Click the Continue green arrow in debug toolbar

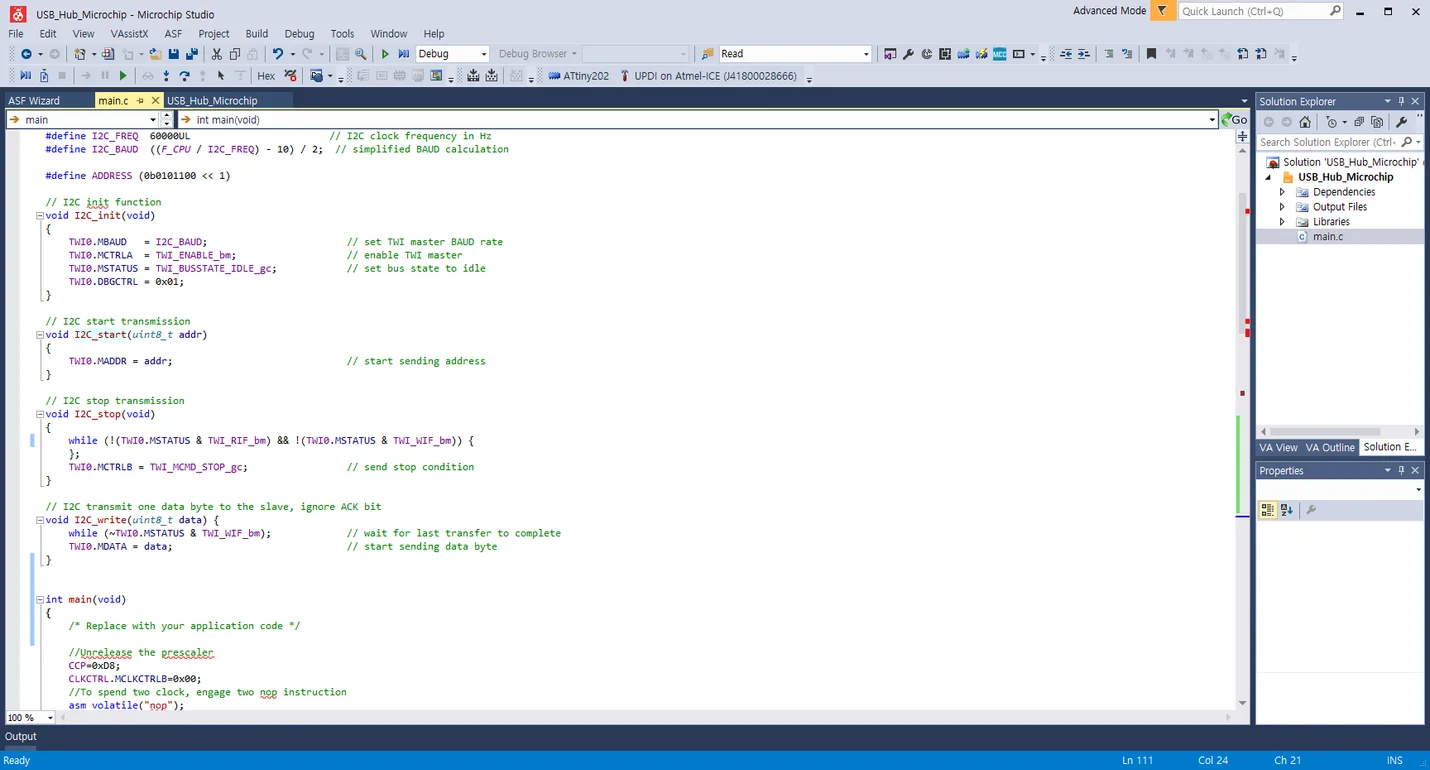click(123, 75)
